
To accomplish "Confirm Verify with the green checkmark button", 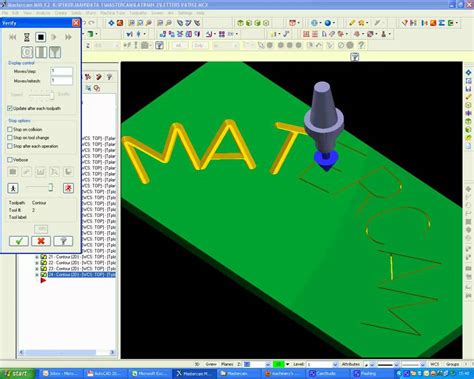I will pyautogui.click(x=19, y=241).
